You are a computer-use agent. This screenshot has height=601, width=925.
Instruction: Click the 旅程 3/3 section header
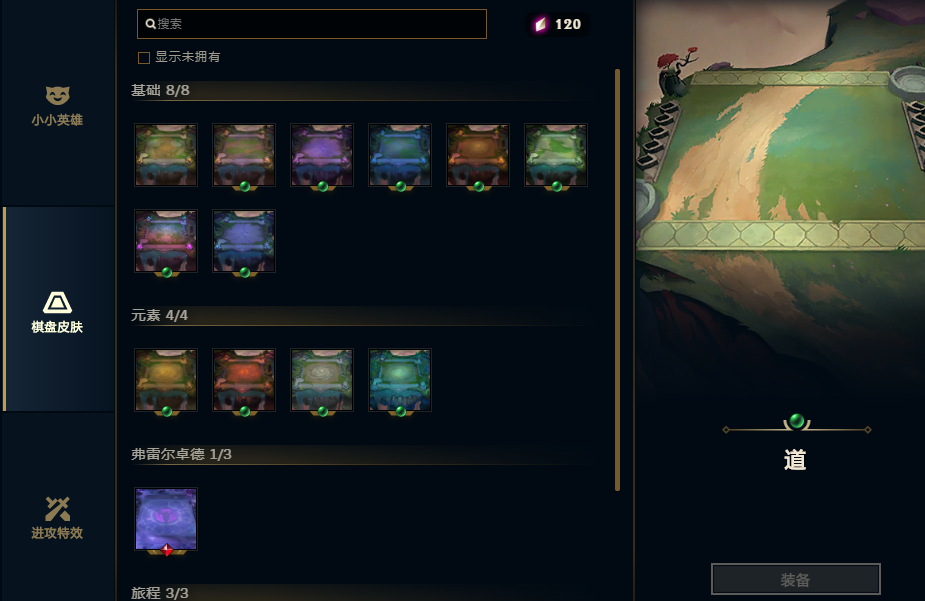point(159,593)
